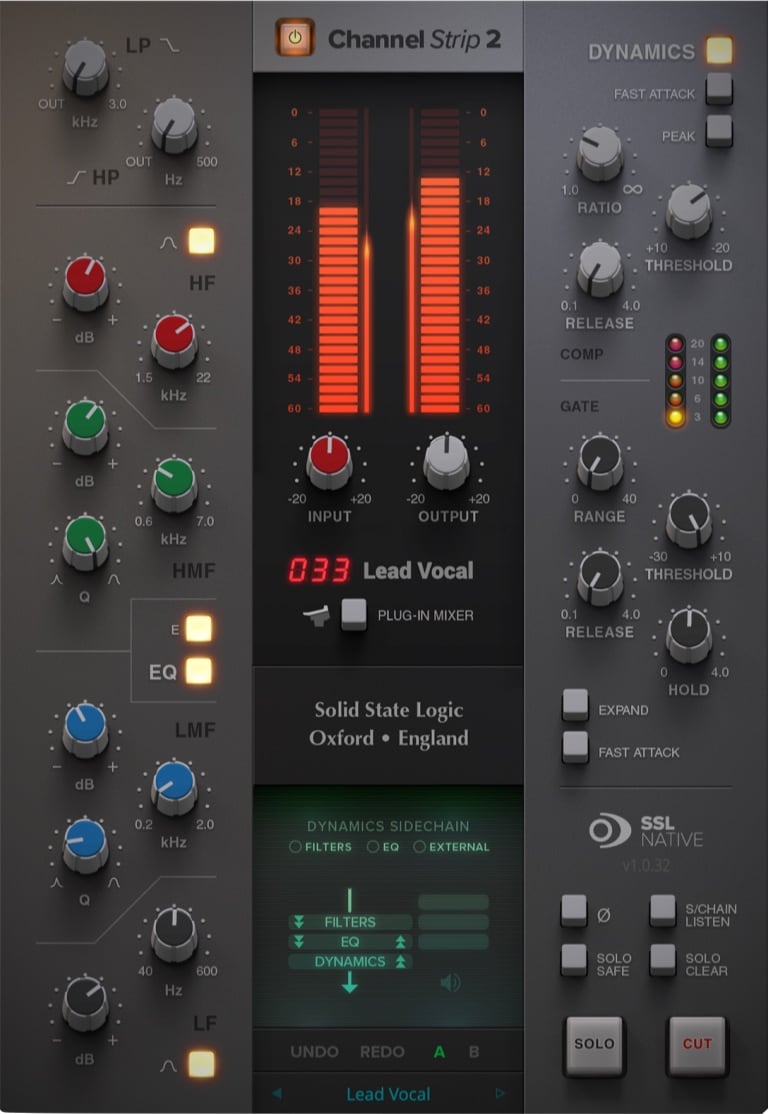
Task: Click the blue LMF Q knob
Action: tap(85, 845)
